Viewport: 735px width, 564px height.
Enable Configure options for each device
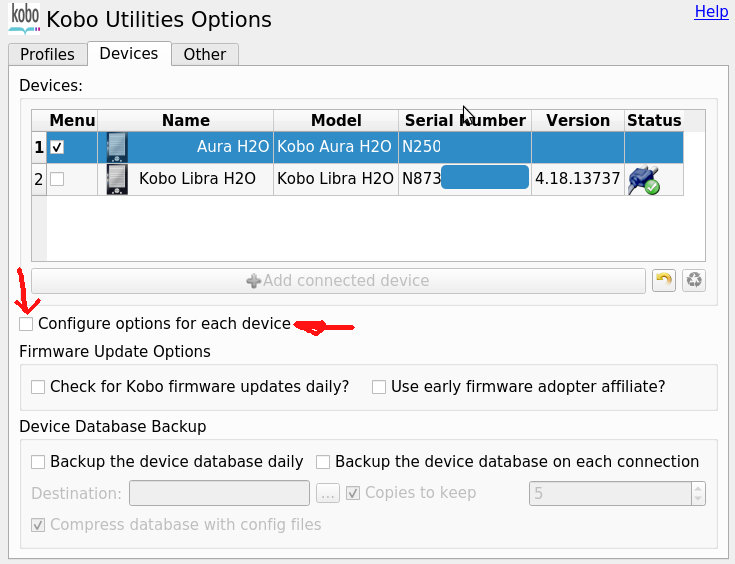(27, 324)
